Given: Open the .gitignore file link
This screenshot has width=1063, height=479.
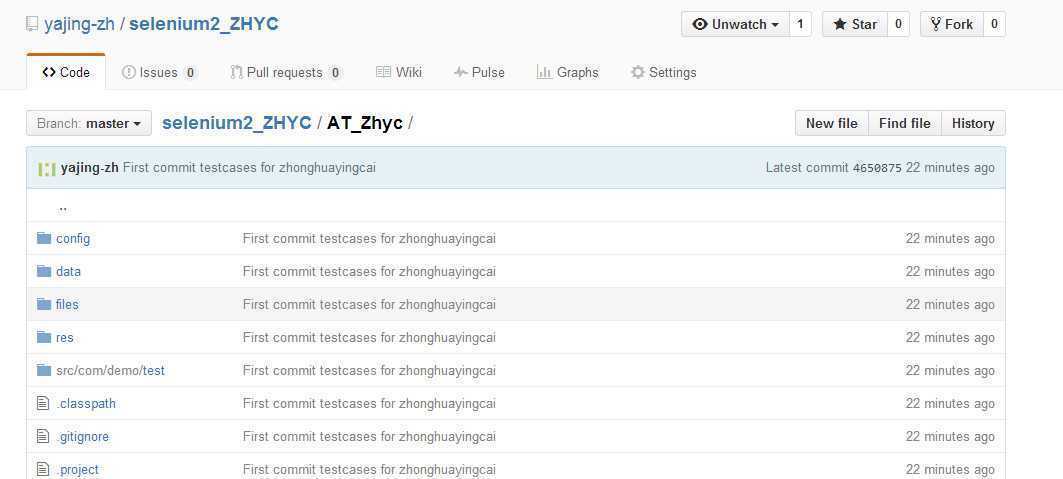Looking at the screenshot, I should (x=83, y=436).
